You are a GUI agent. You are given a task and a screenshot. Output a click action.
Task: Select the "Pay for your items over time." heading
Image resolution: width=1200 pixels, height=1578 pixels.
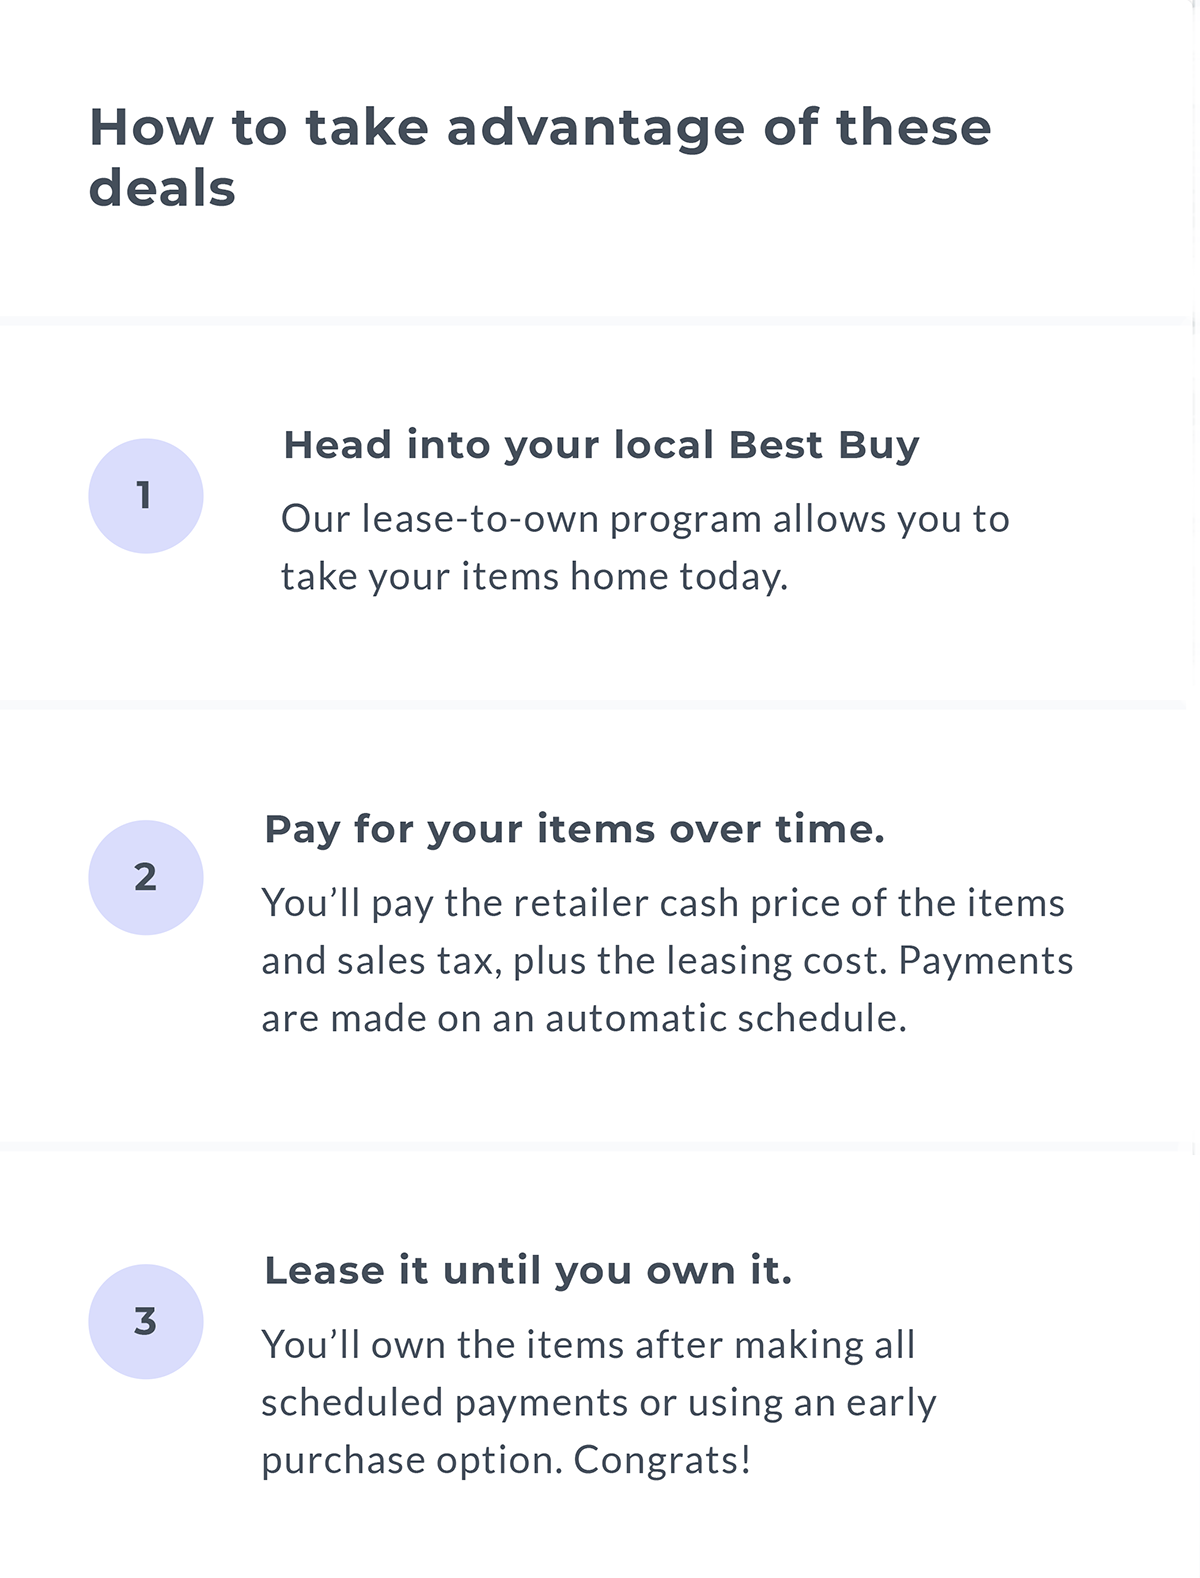[574, 829]
